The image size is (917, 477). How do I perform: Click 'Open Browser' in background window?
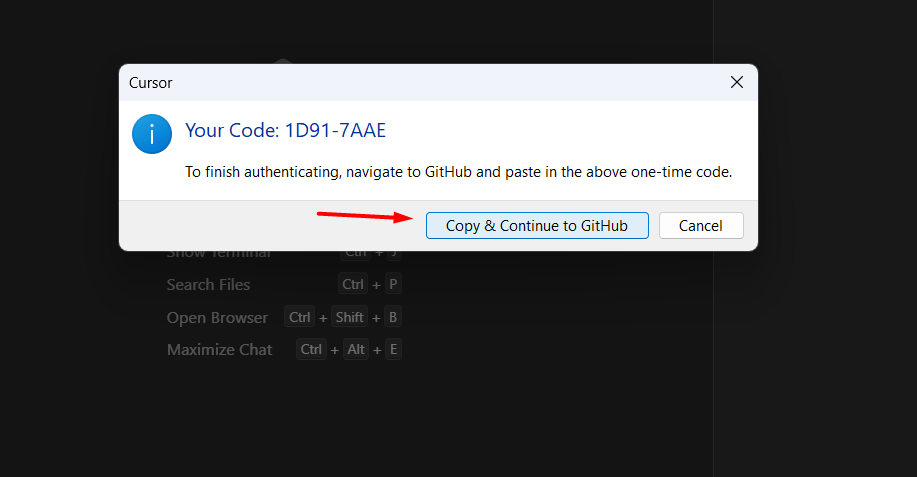point(217,317)
